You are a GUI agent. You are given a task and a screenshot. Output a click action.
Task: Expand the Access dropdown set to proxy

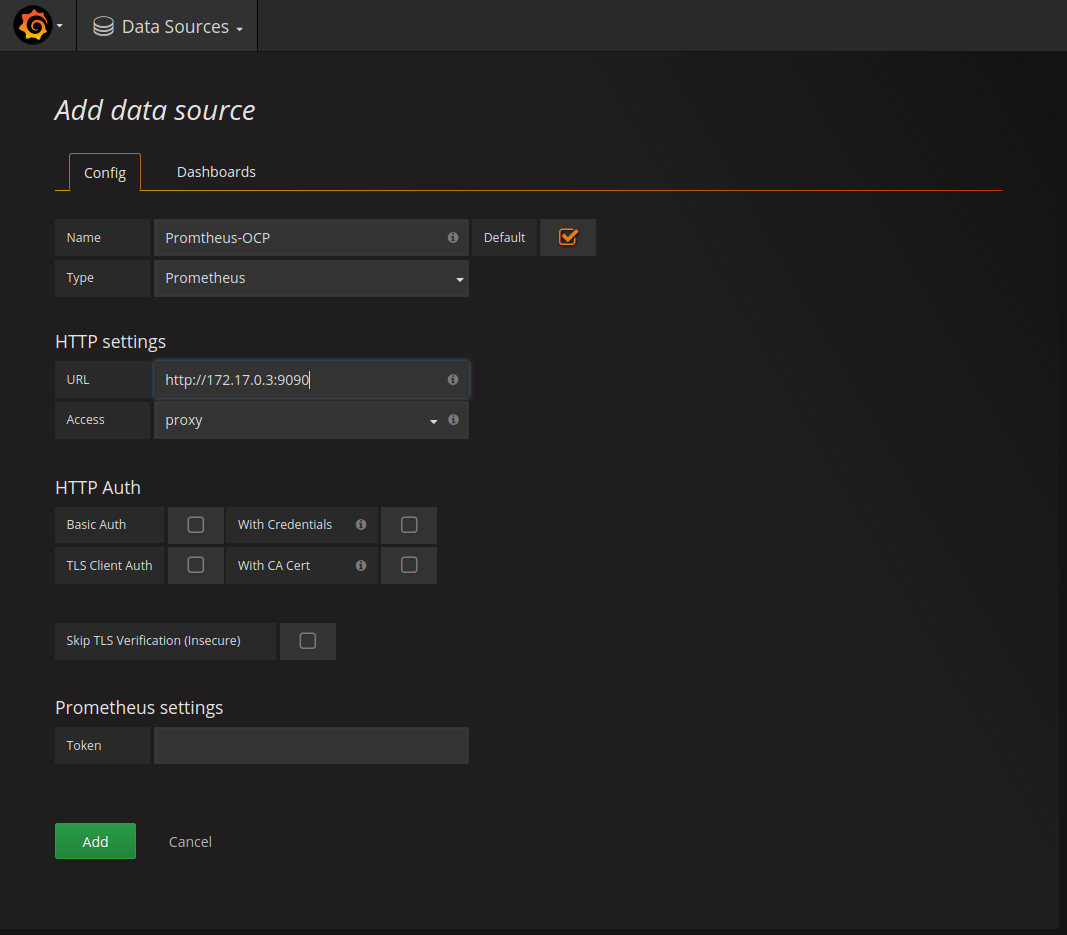pos(300,421)
